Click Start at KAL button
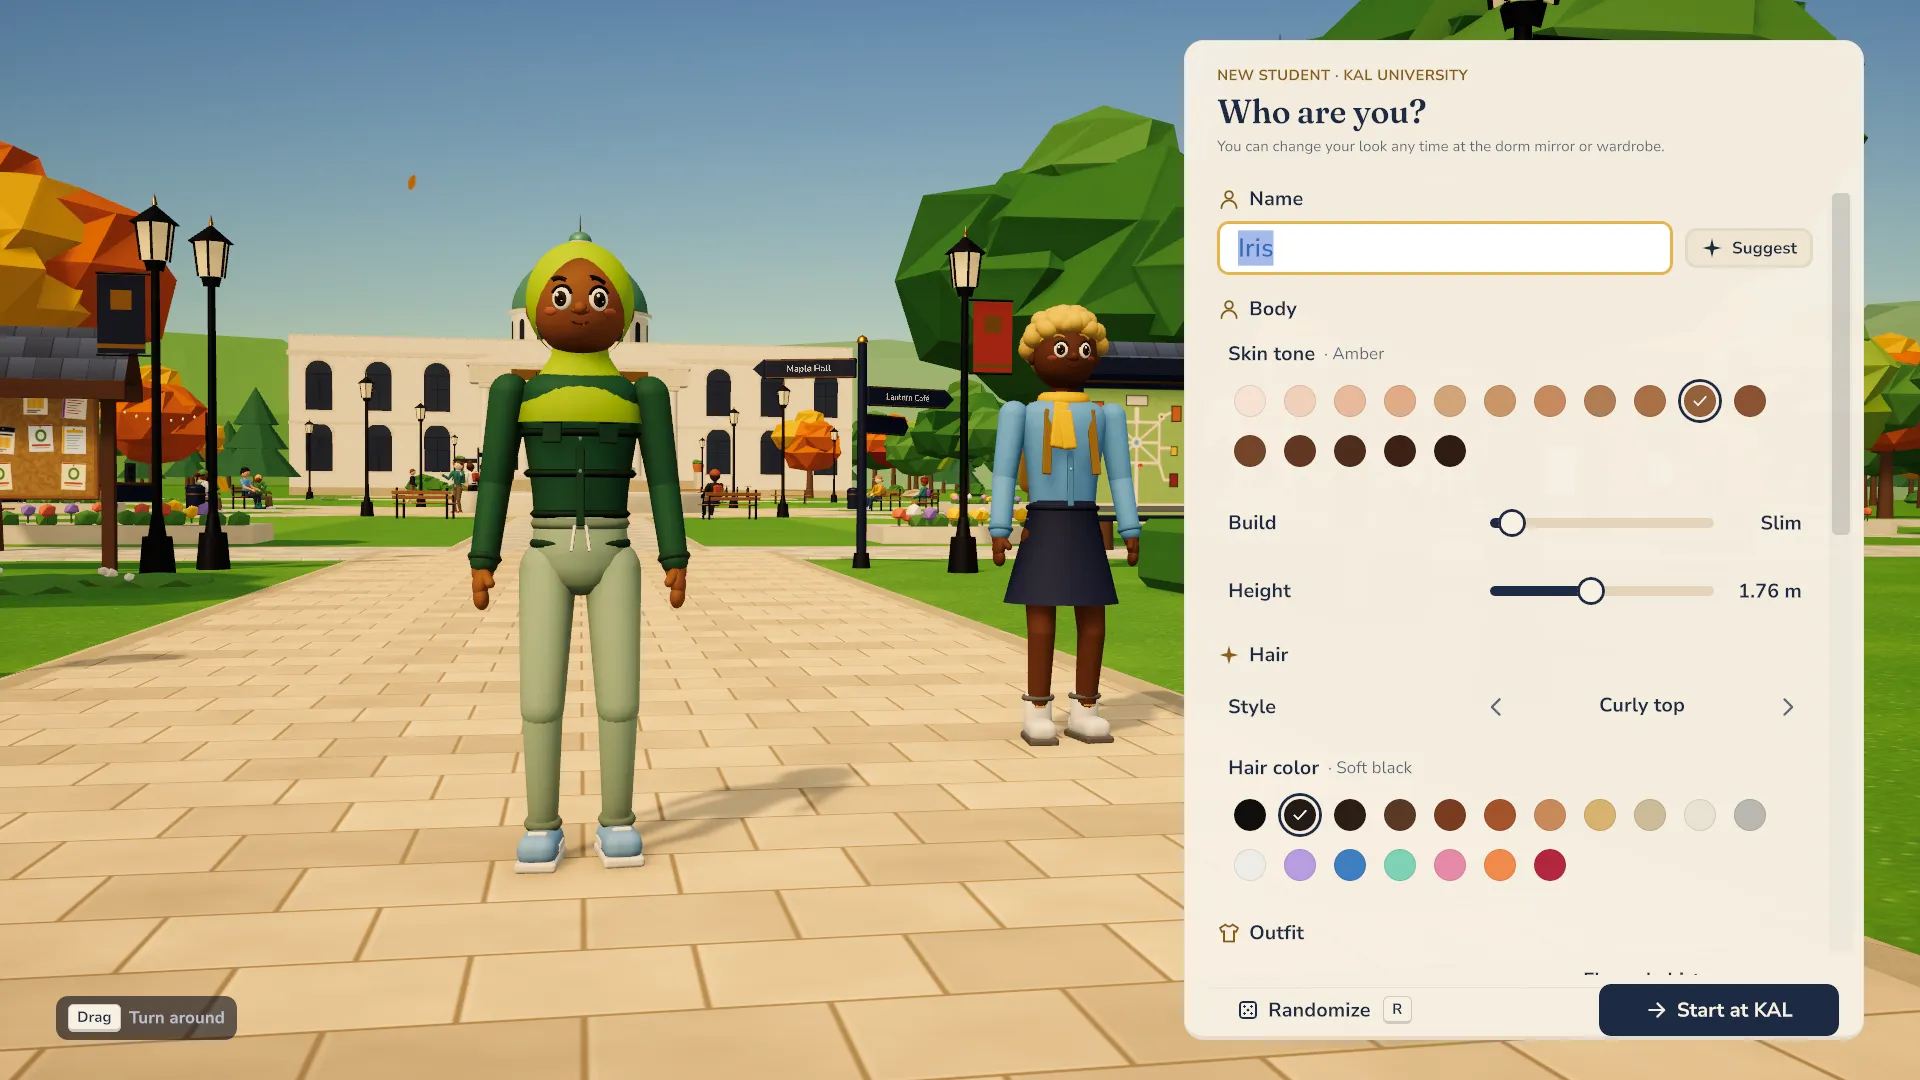The width and height of the screenshot is (1920, 1080). click(x=1718, y=1010)
